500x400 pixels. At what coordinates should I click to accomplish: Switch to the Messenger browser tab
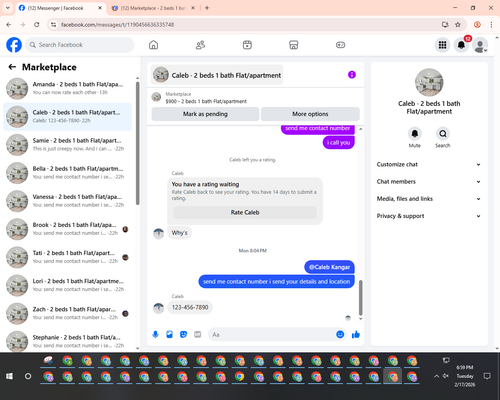pos(60,8)
